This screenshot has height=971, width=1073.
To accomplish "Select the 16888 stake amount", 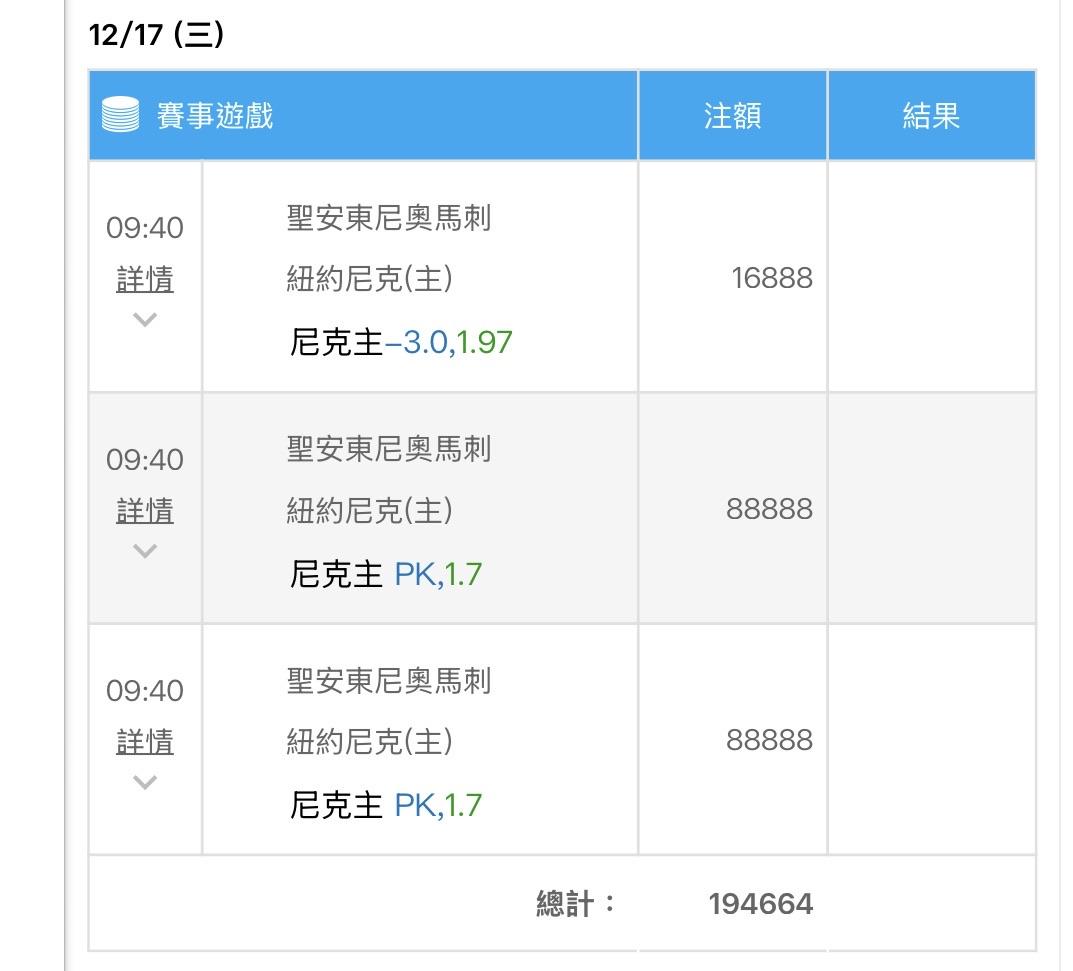I will [772, 278].
